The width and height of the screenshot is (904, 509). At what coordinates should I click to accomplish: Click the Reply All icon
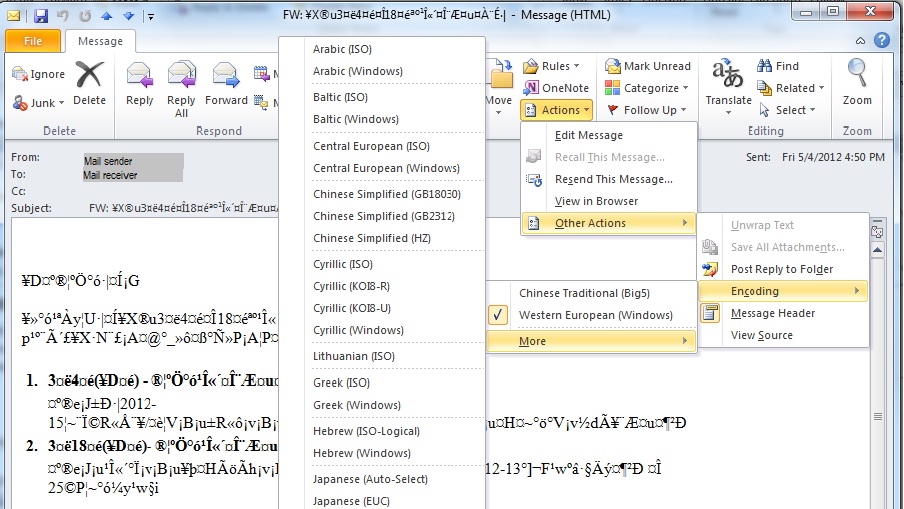click(x=181, y=83)
